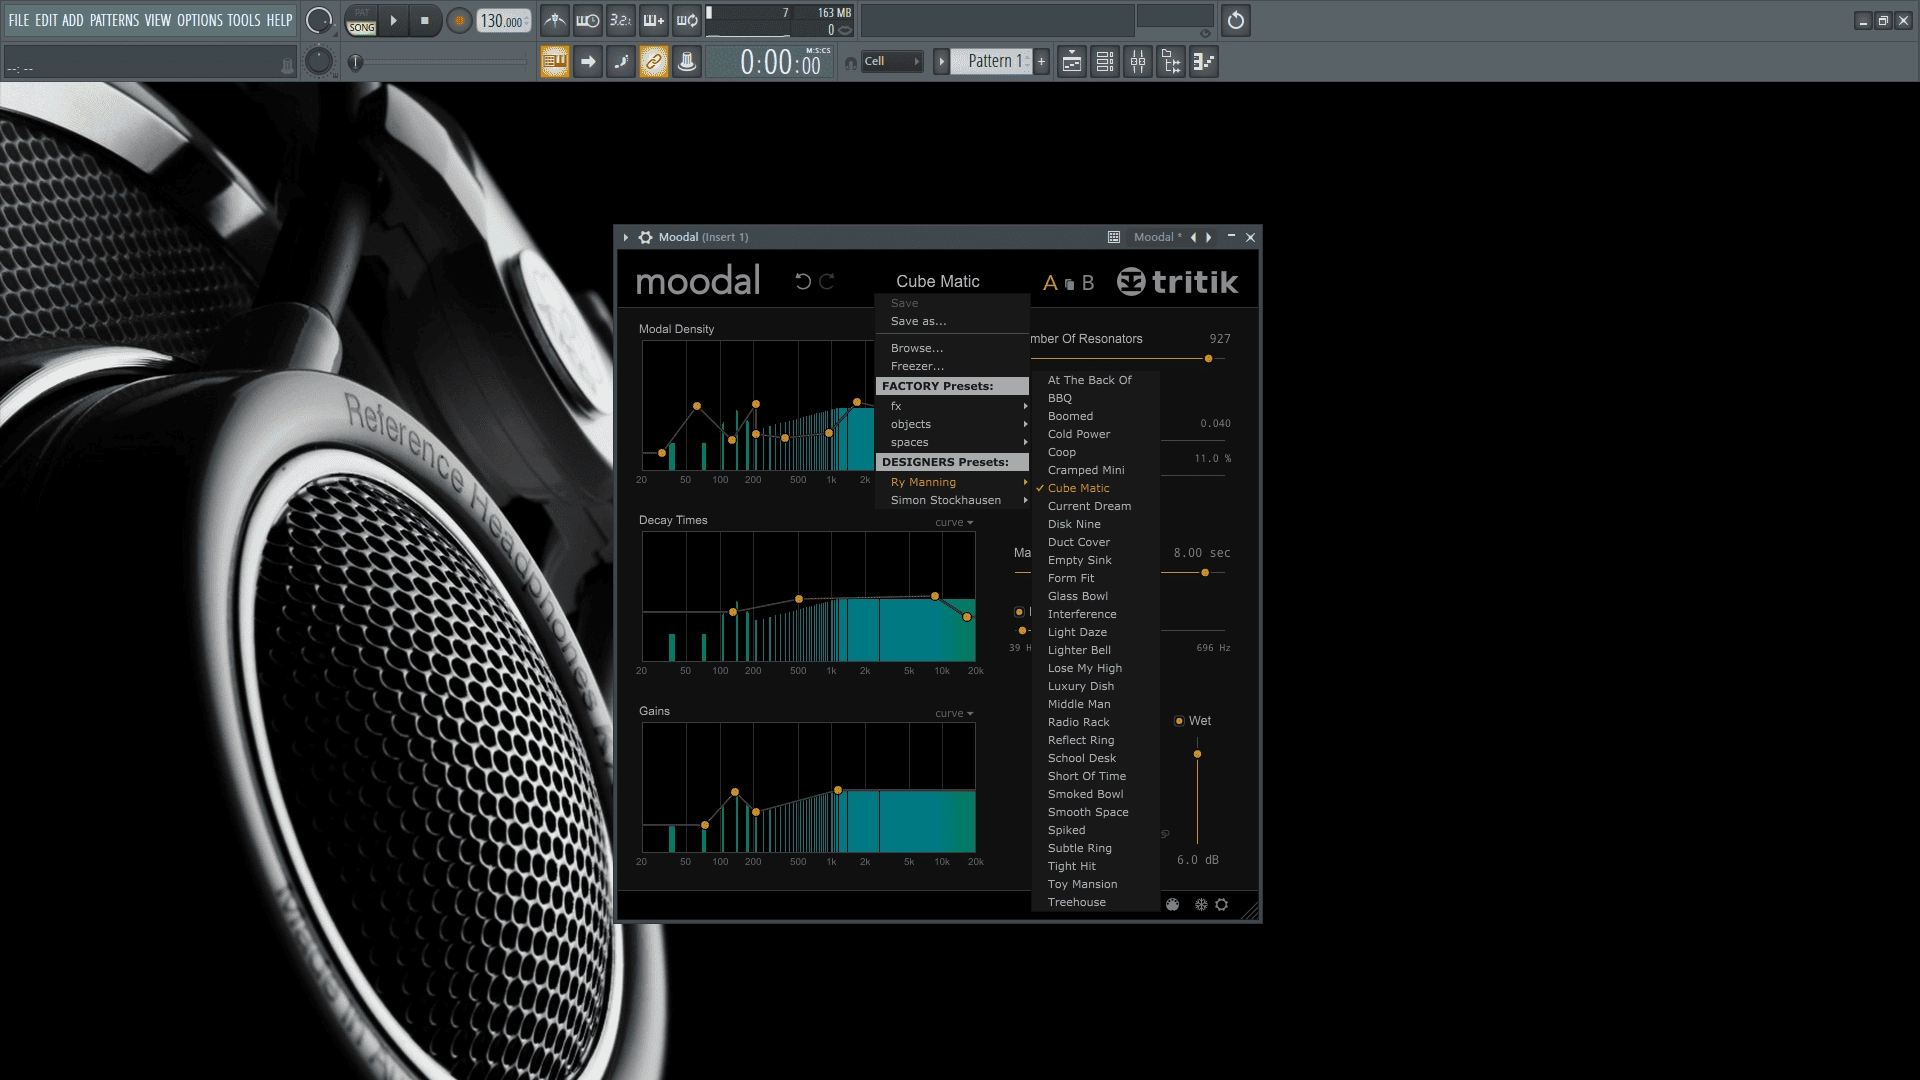Click the Moodal undo arrow icon
The height and width of the screenshot is (1080, 1920).
[802, 282]
